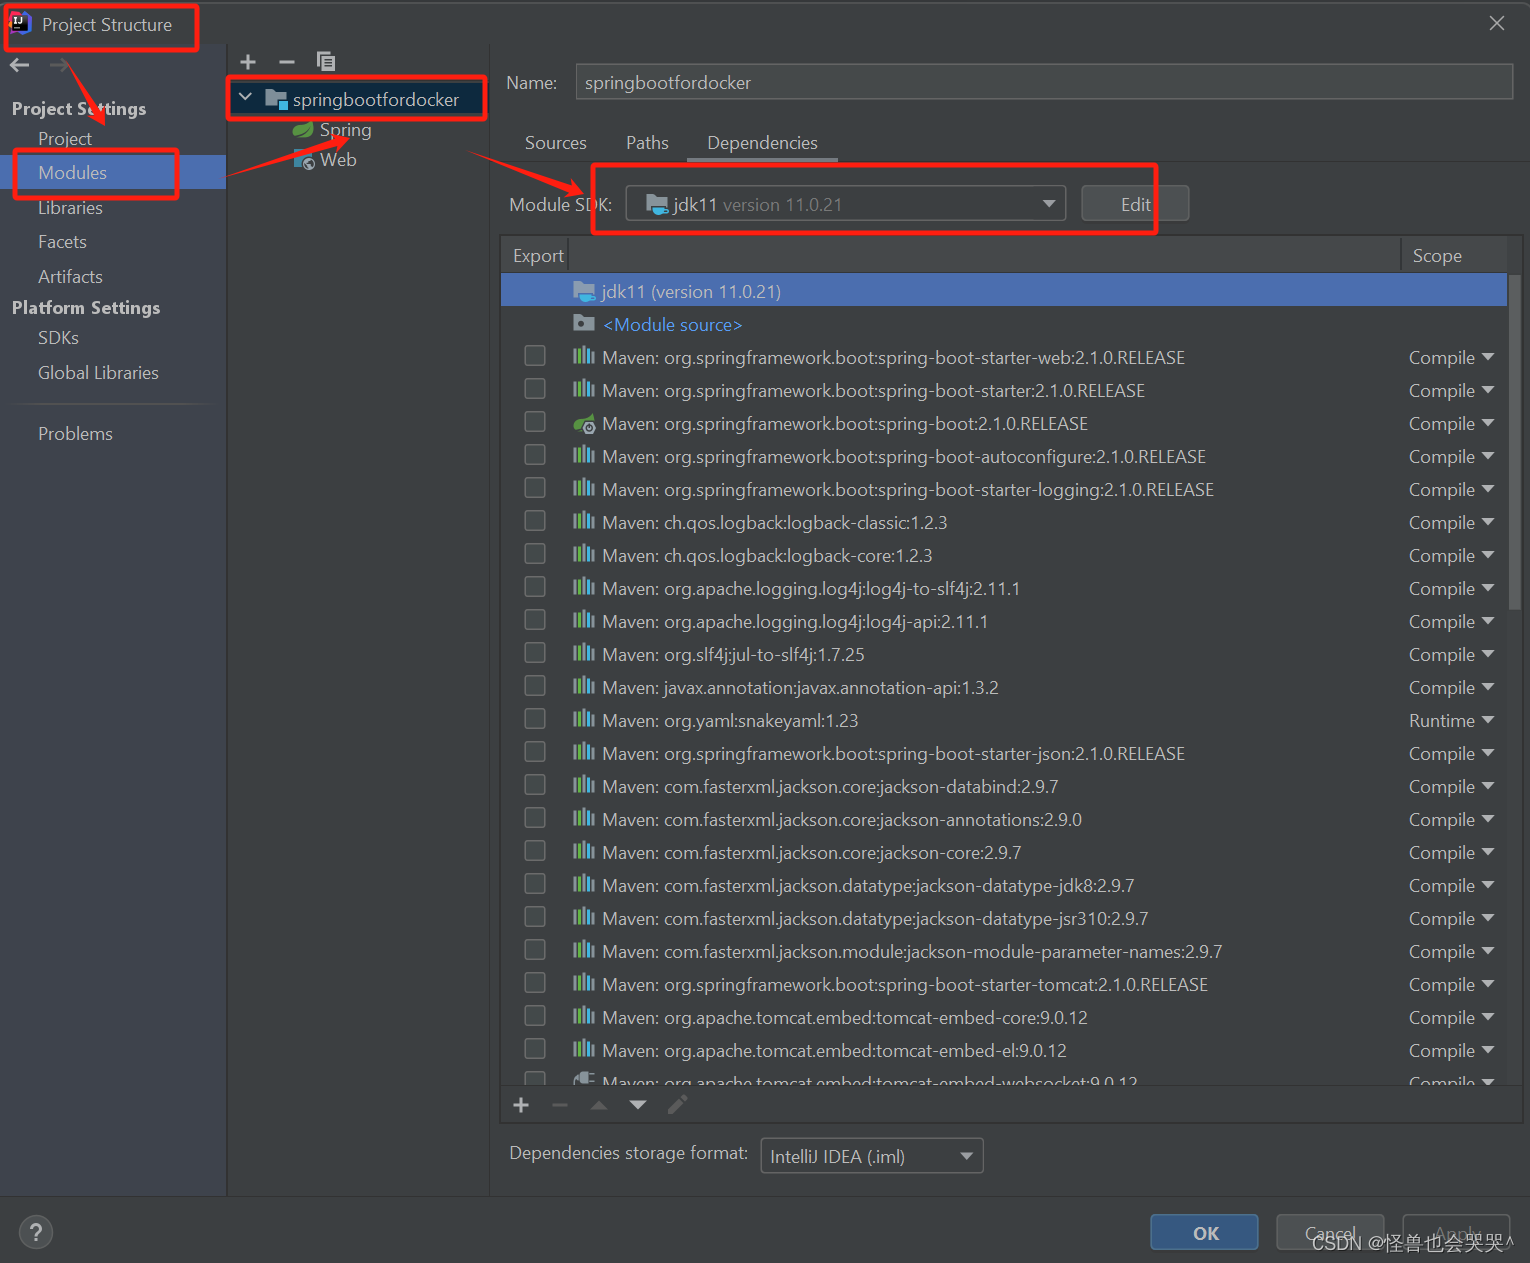The image size is (1530, 1263).
Task: Collapse the springbootfordocker tree node
Action: coord(245,97)
